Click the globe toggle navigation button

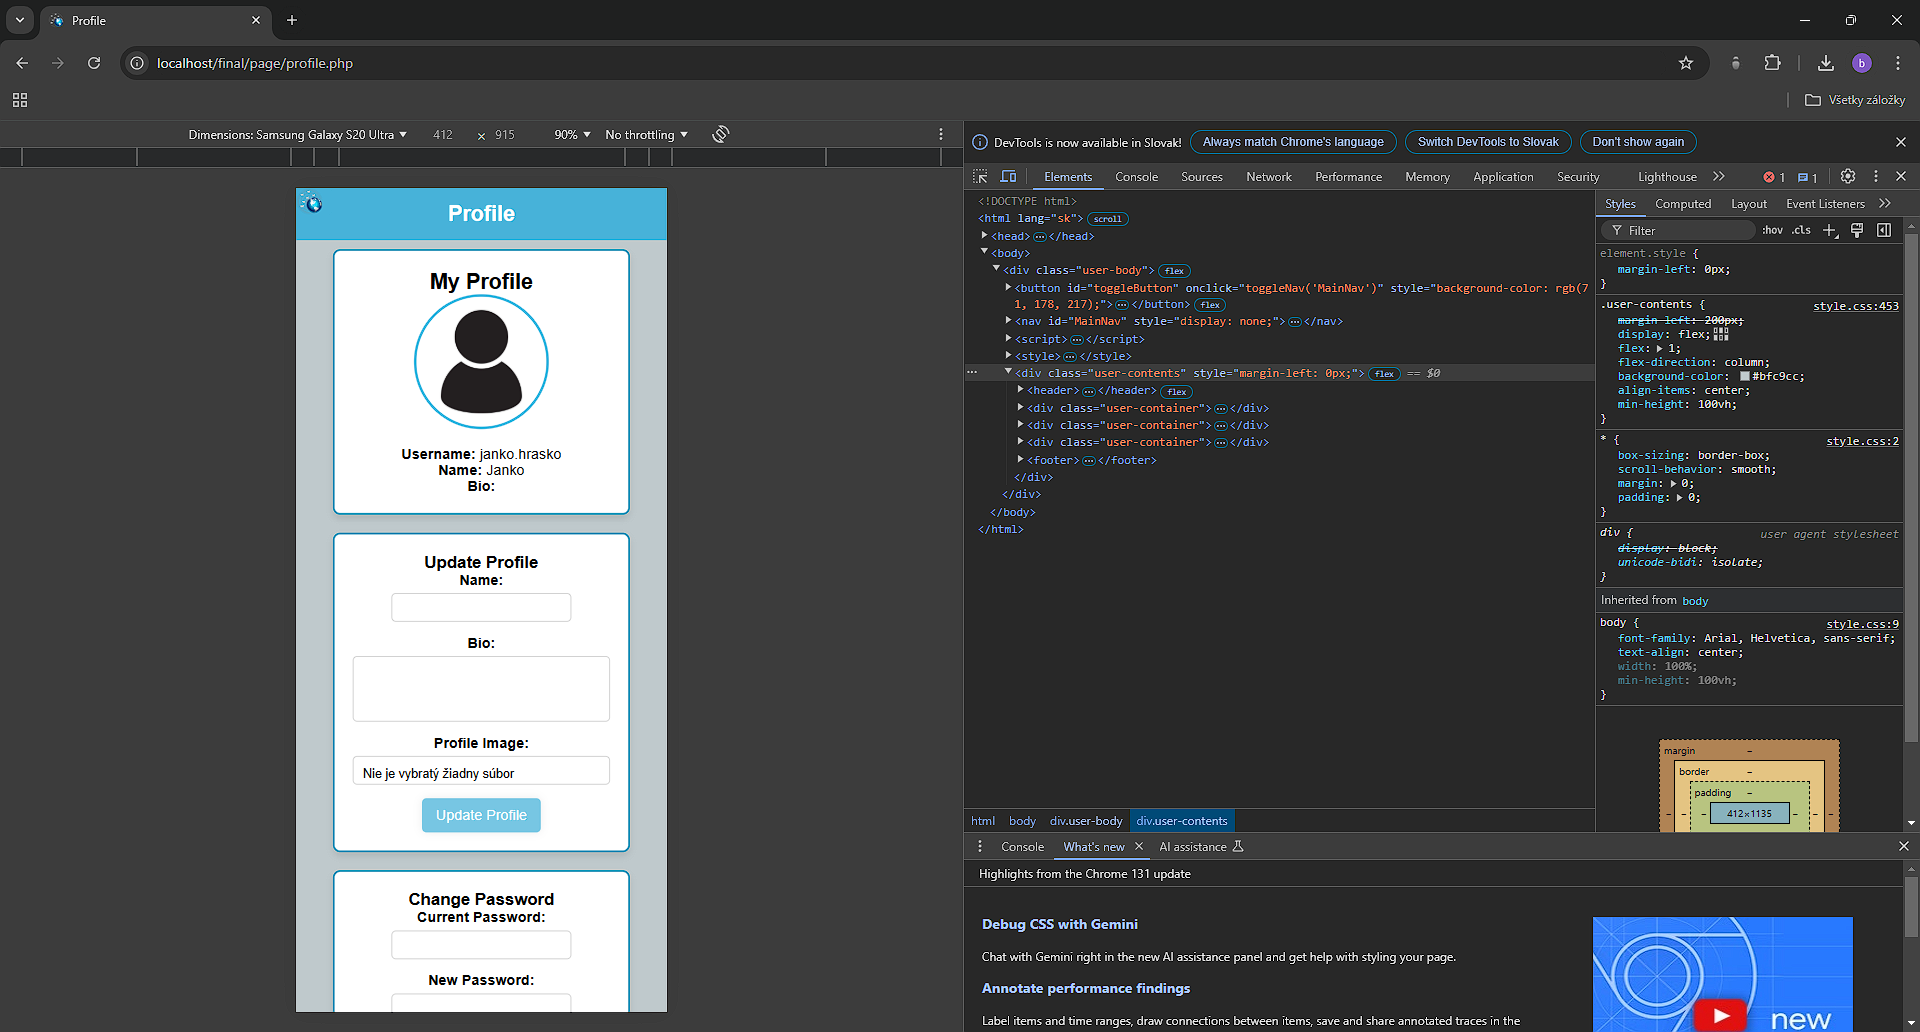pyautogui.click(x=313, y=203)
